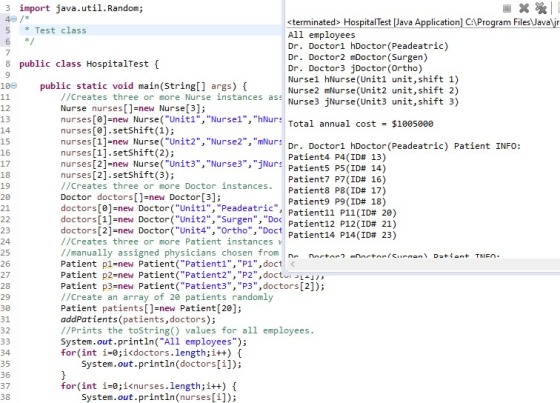Image resolution: width=560 pixels, height=403 pixels.
Task: Click the line creating Patient p3 with doctors[2]
Action: click(192, 286)
